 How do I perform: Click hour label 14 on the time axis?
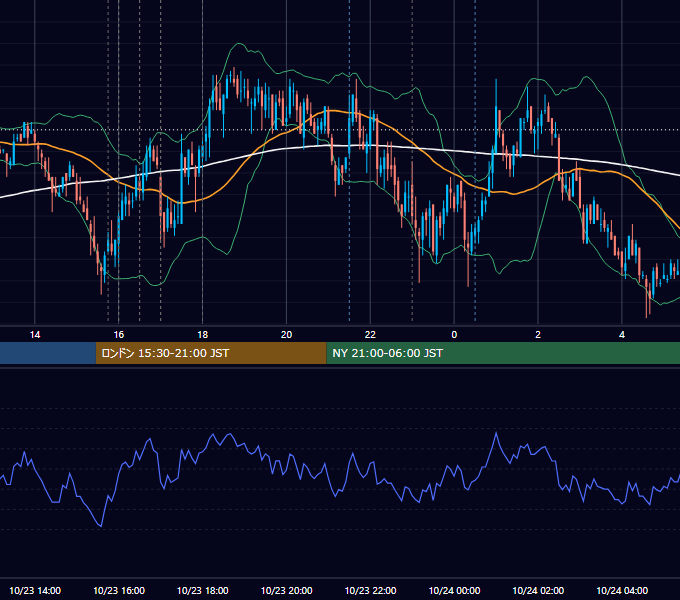pos(35,335)
